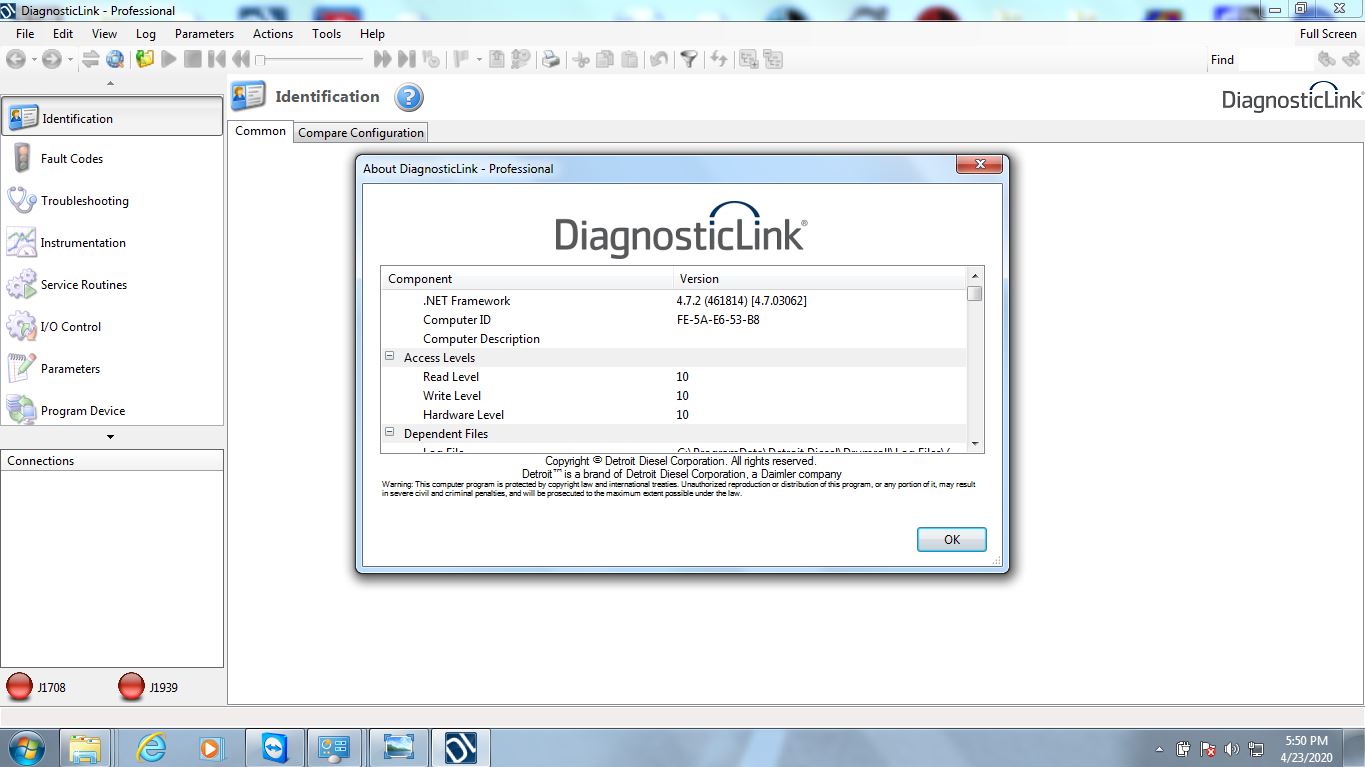
Task: Click the Filter funnel toolbar icon
Action: pyautogui.click(x=689, y=60)
